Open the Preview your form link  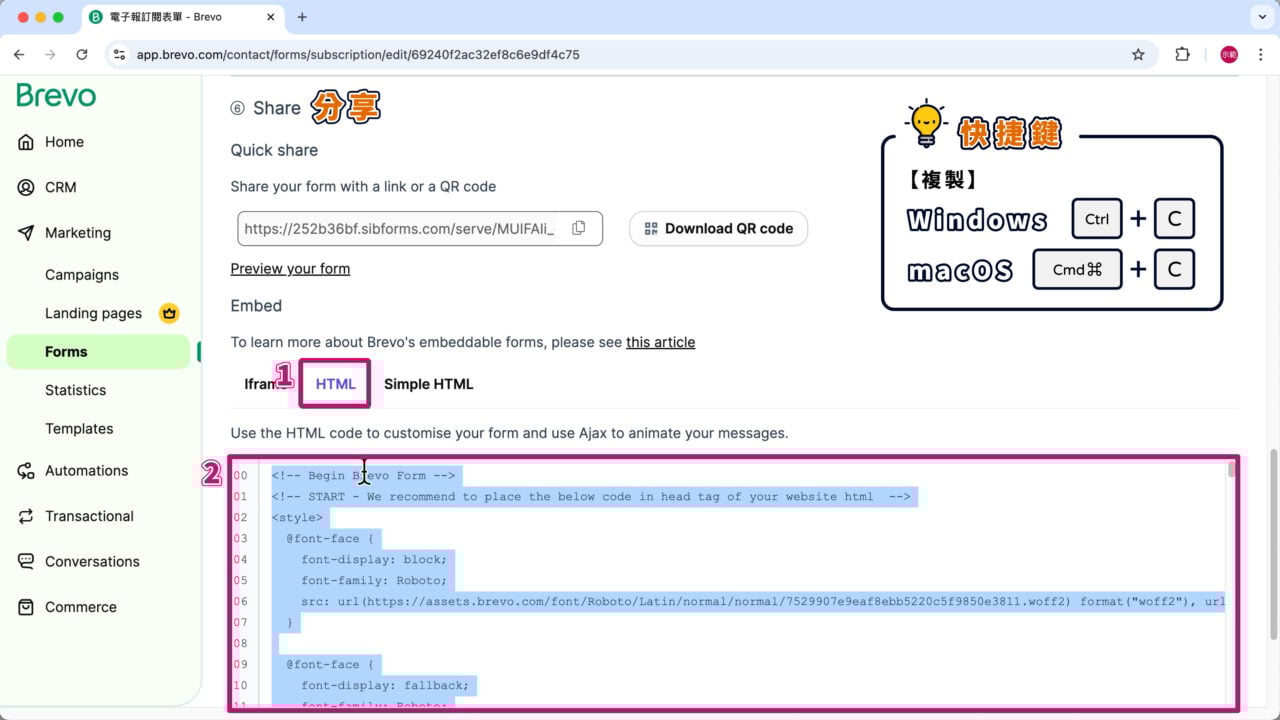290,268
